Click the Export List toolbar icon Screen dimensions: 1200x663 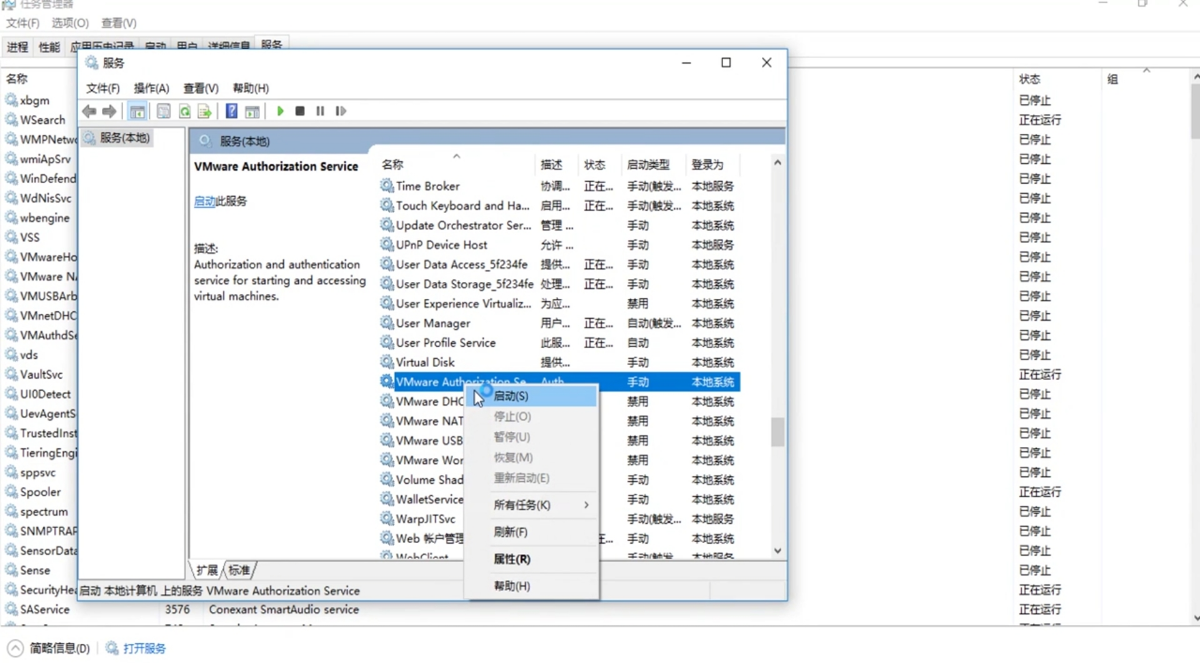[206, 110]
